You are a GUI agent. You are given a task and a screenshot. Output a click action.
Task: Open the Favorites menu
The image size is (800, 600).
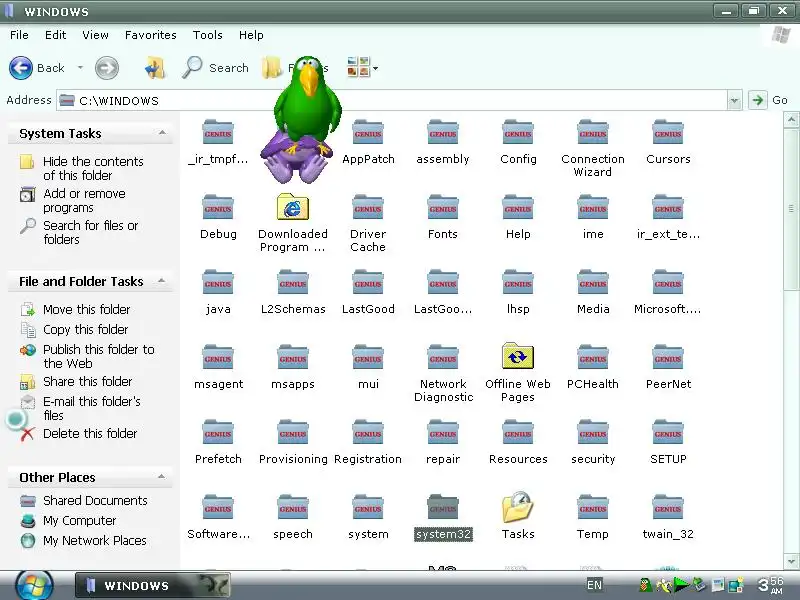point(151,35)
